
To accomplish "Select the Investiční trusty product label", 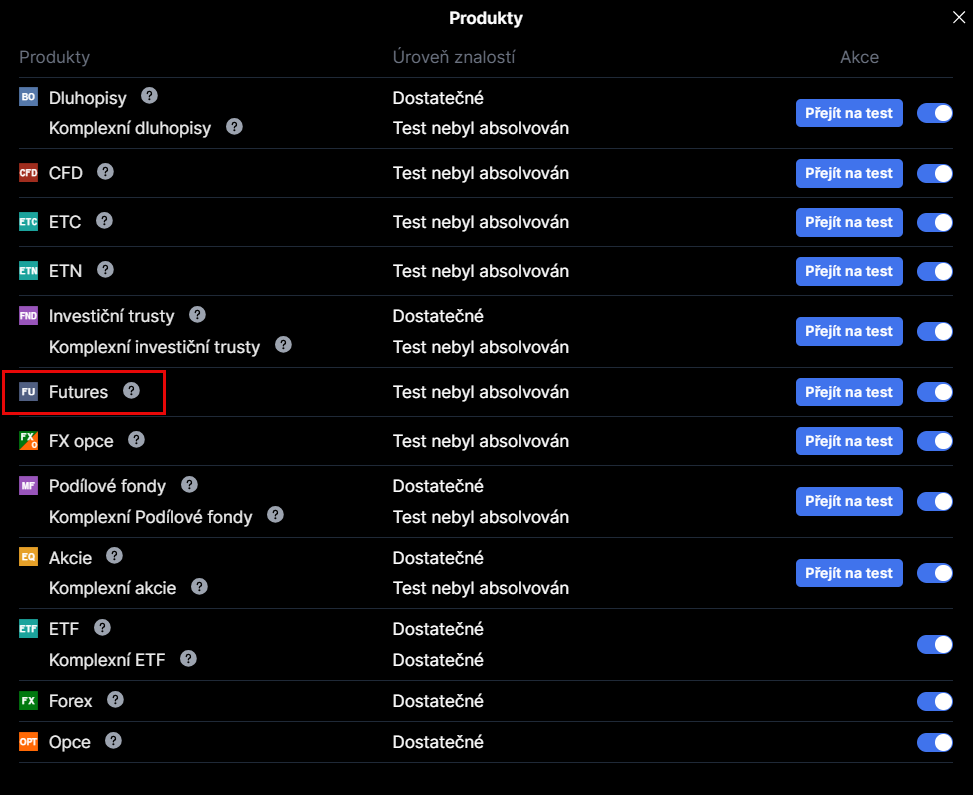I will [x=111, y=316].
